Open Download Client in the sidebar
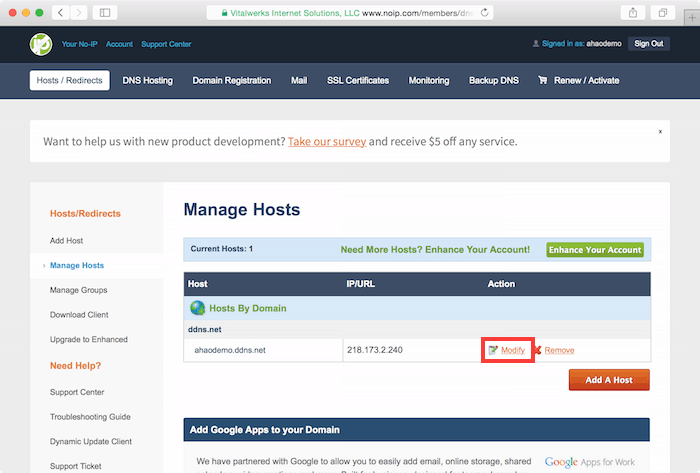 coord(79,315)
